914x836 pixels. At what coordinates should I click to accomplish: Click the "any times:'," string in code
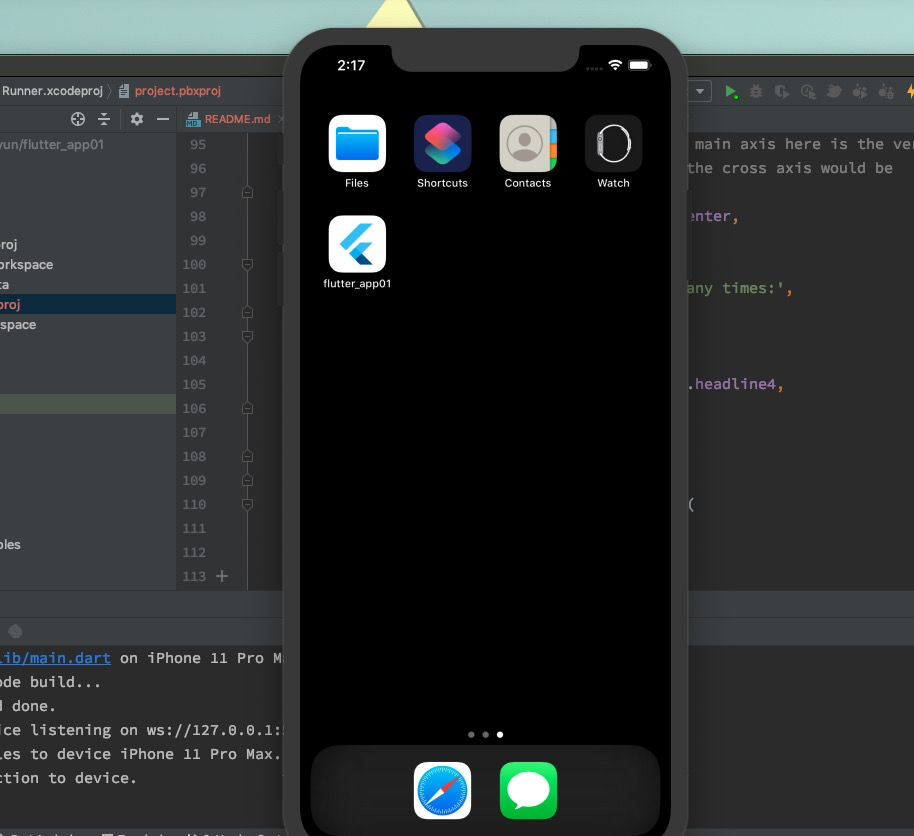pos(740,289)
